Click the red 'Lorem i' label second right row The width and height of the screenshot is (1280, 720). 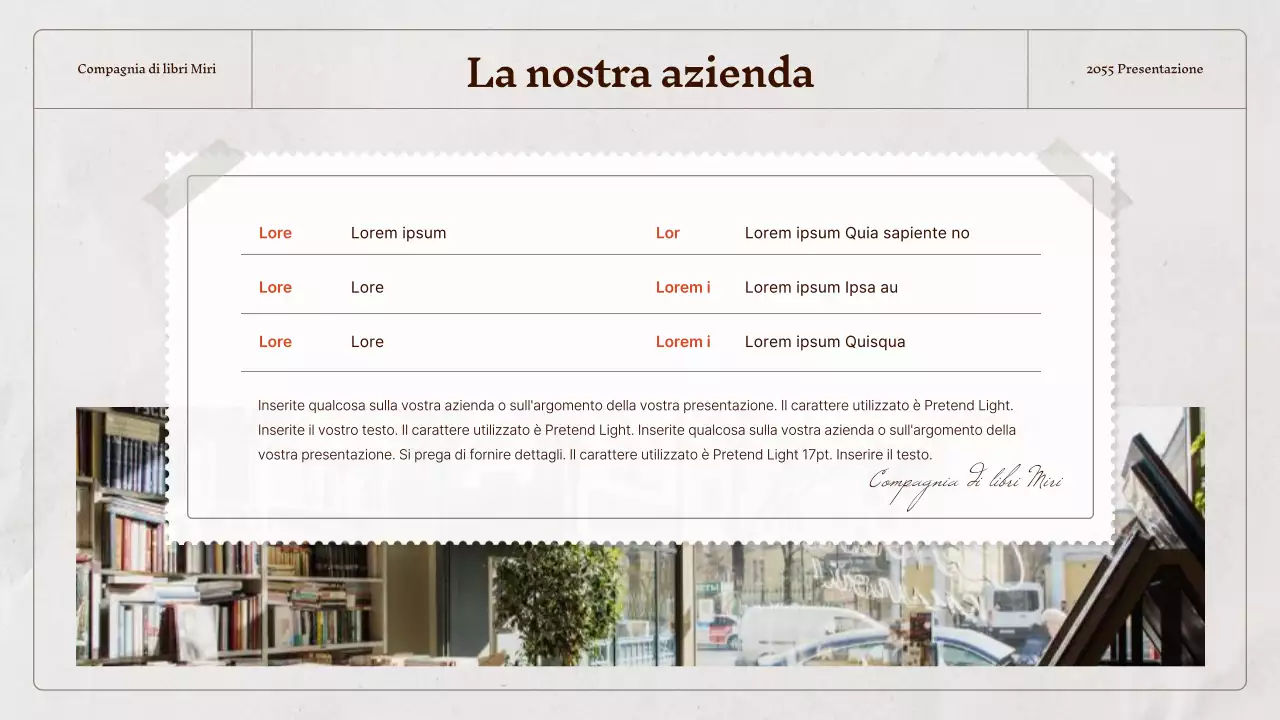pos(683,287)
